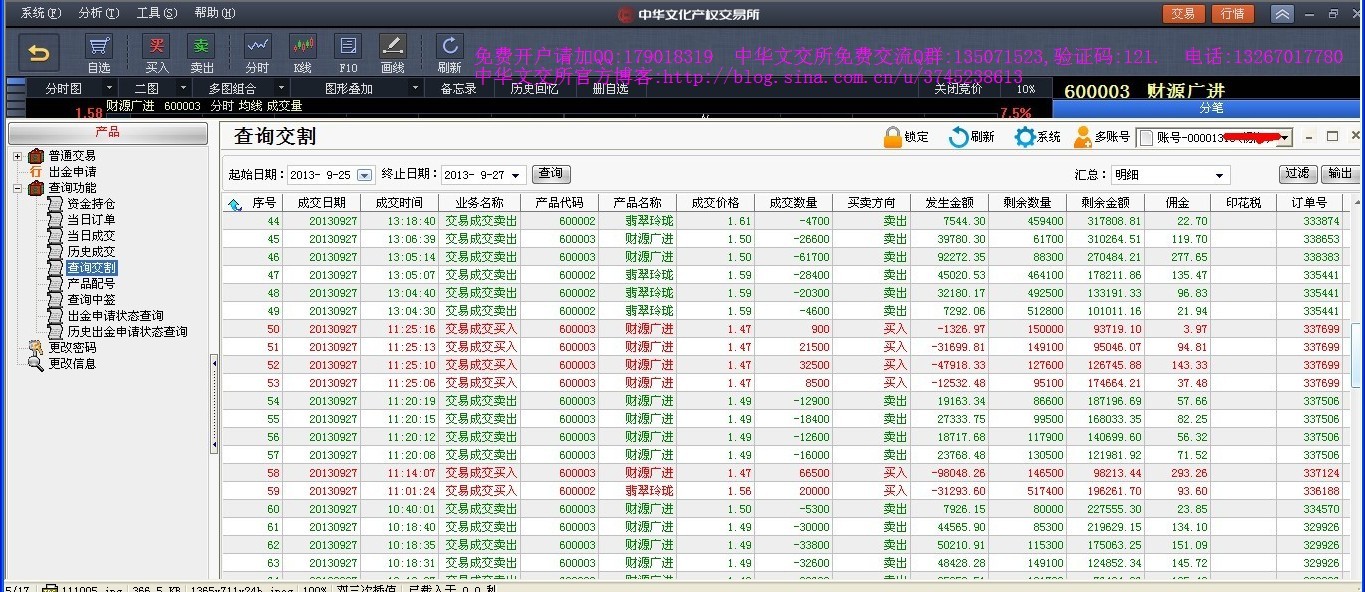Image resolution: width=1365 pixels, height=592 pixels.
Task: Open 更改密码 keys icon
Action: pyautogui.click(x=36, y=348)
